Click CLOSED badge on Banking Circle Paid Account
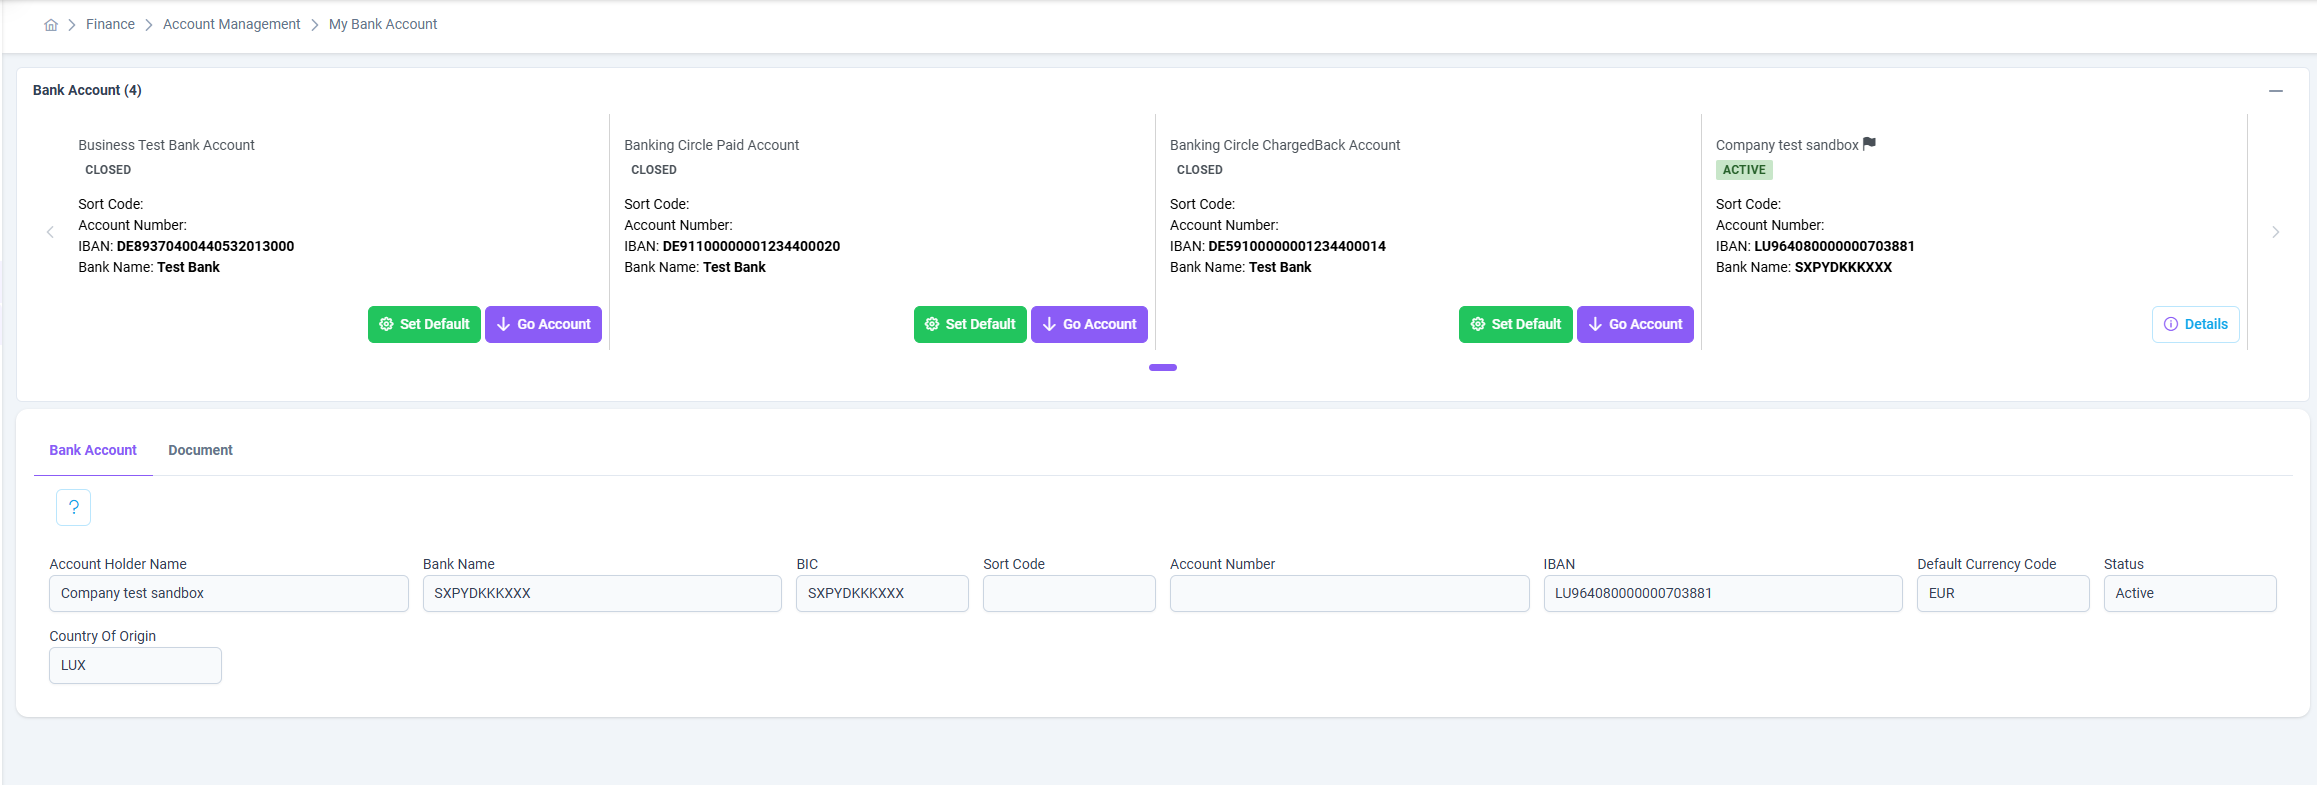The height and width of the screenshot is (785, 2317). [x=654, y=170]
